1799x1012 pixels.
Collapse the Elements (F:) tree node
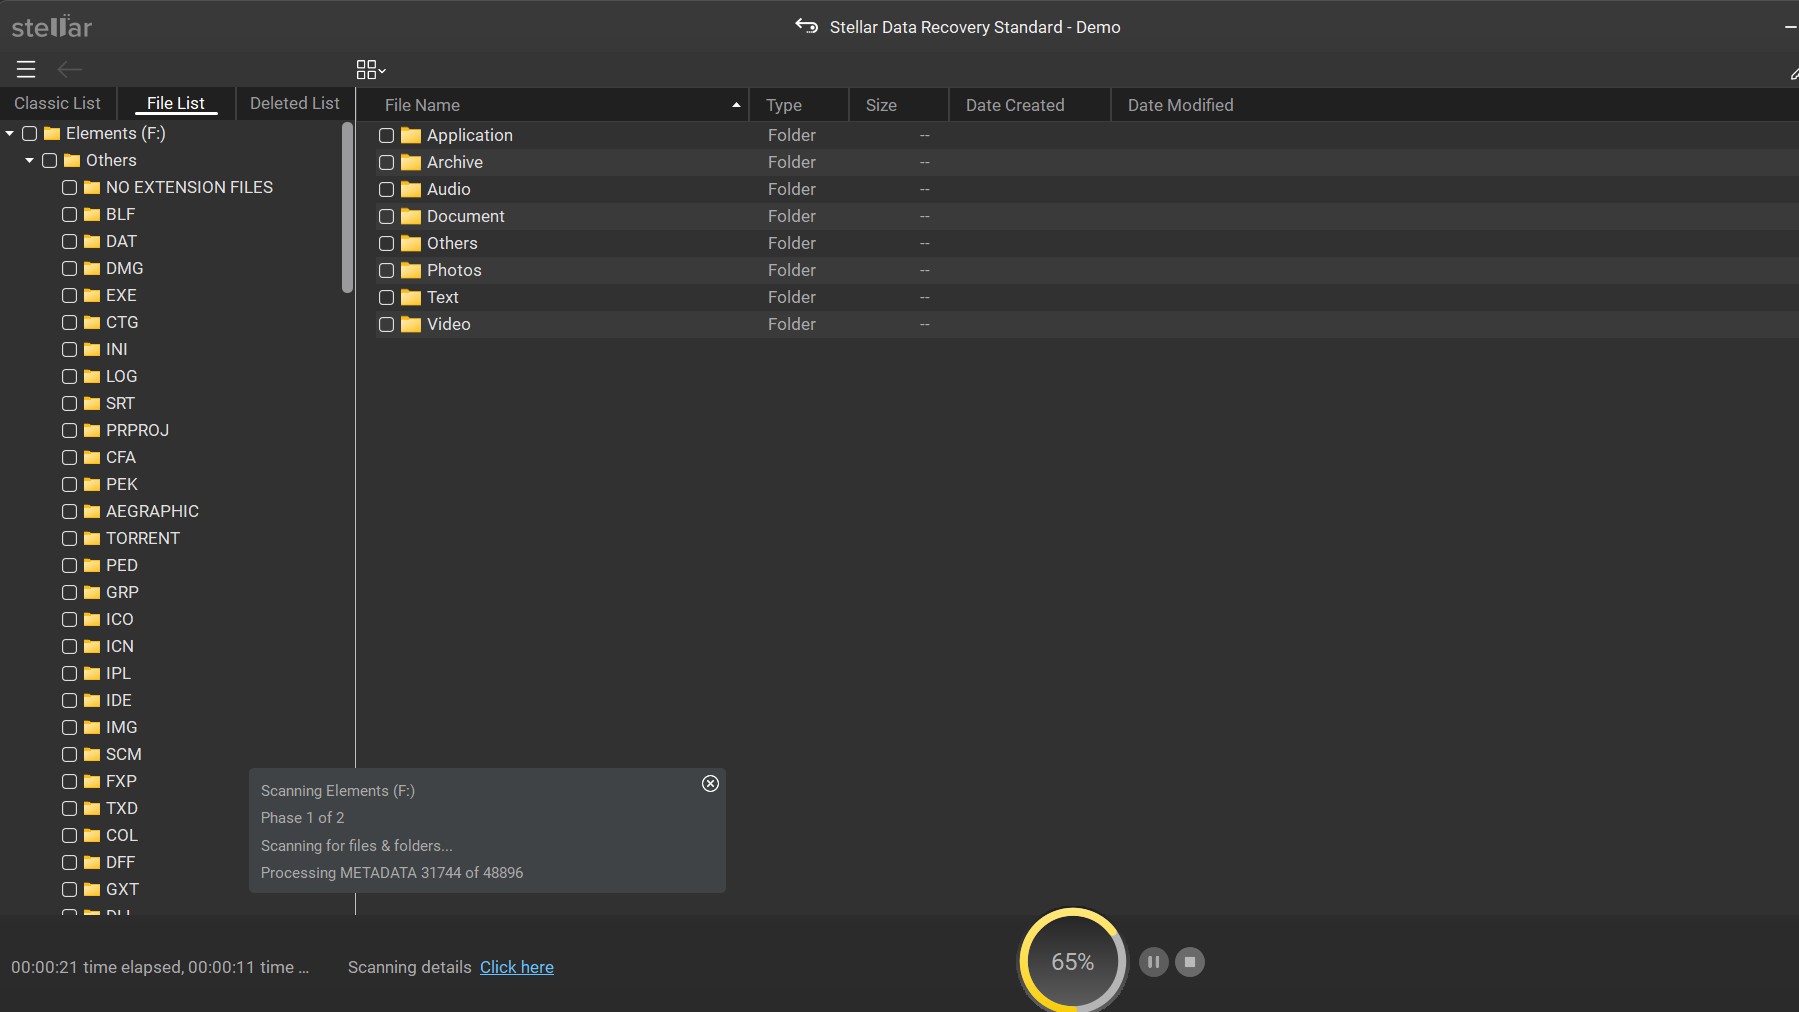click(x=9, y=133)
